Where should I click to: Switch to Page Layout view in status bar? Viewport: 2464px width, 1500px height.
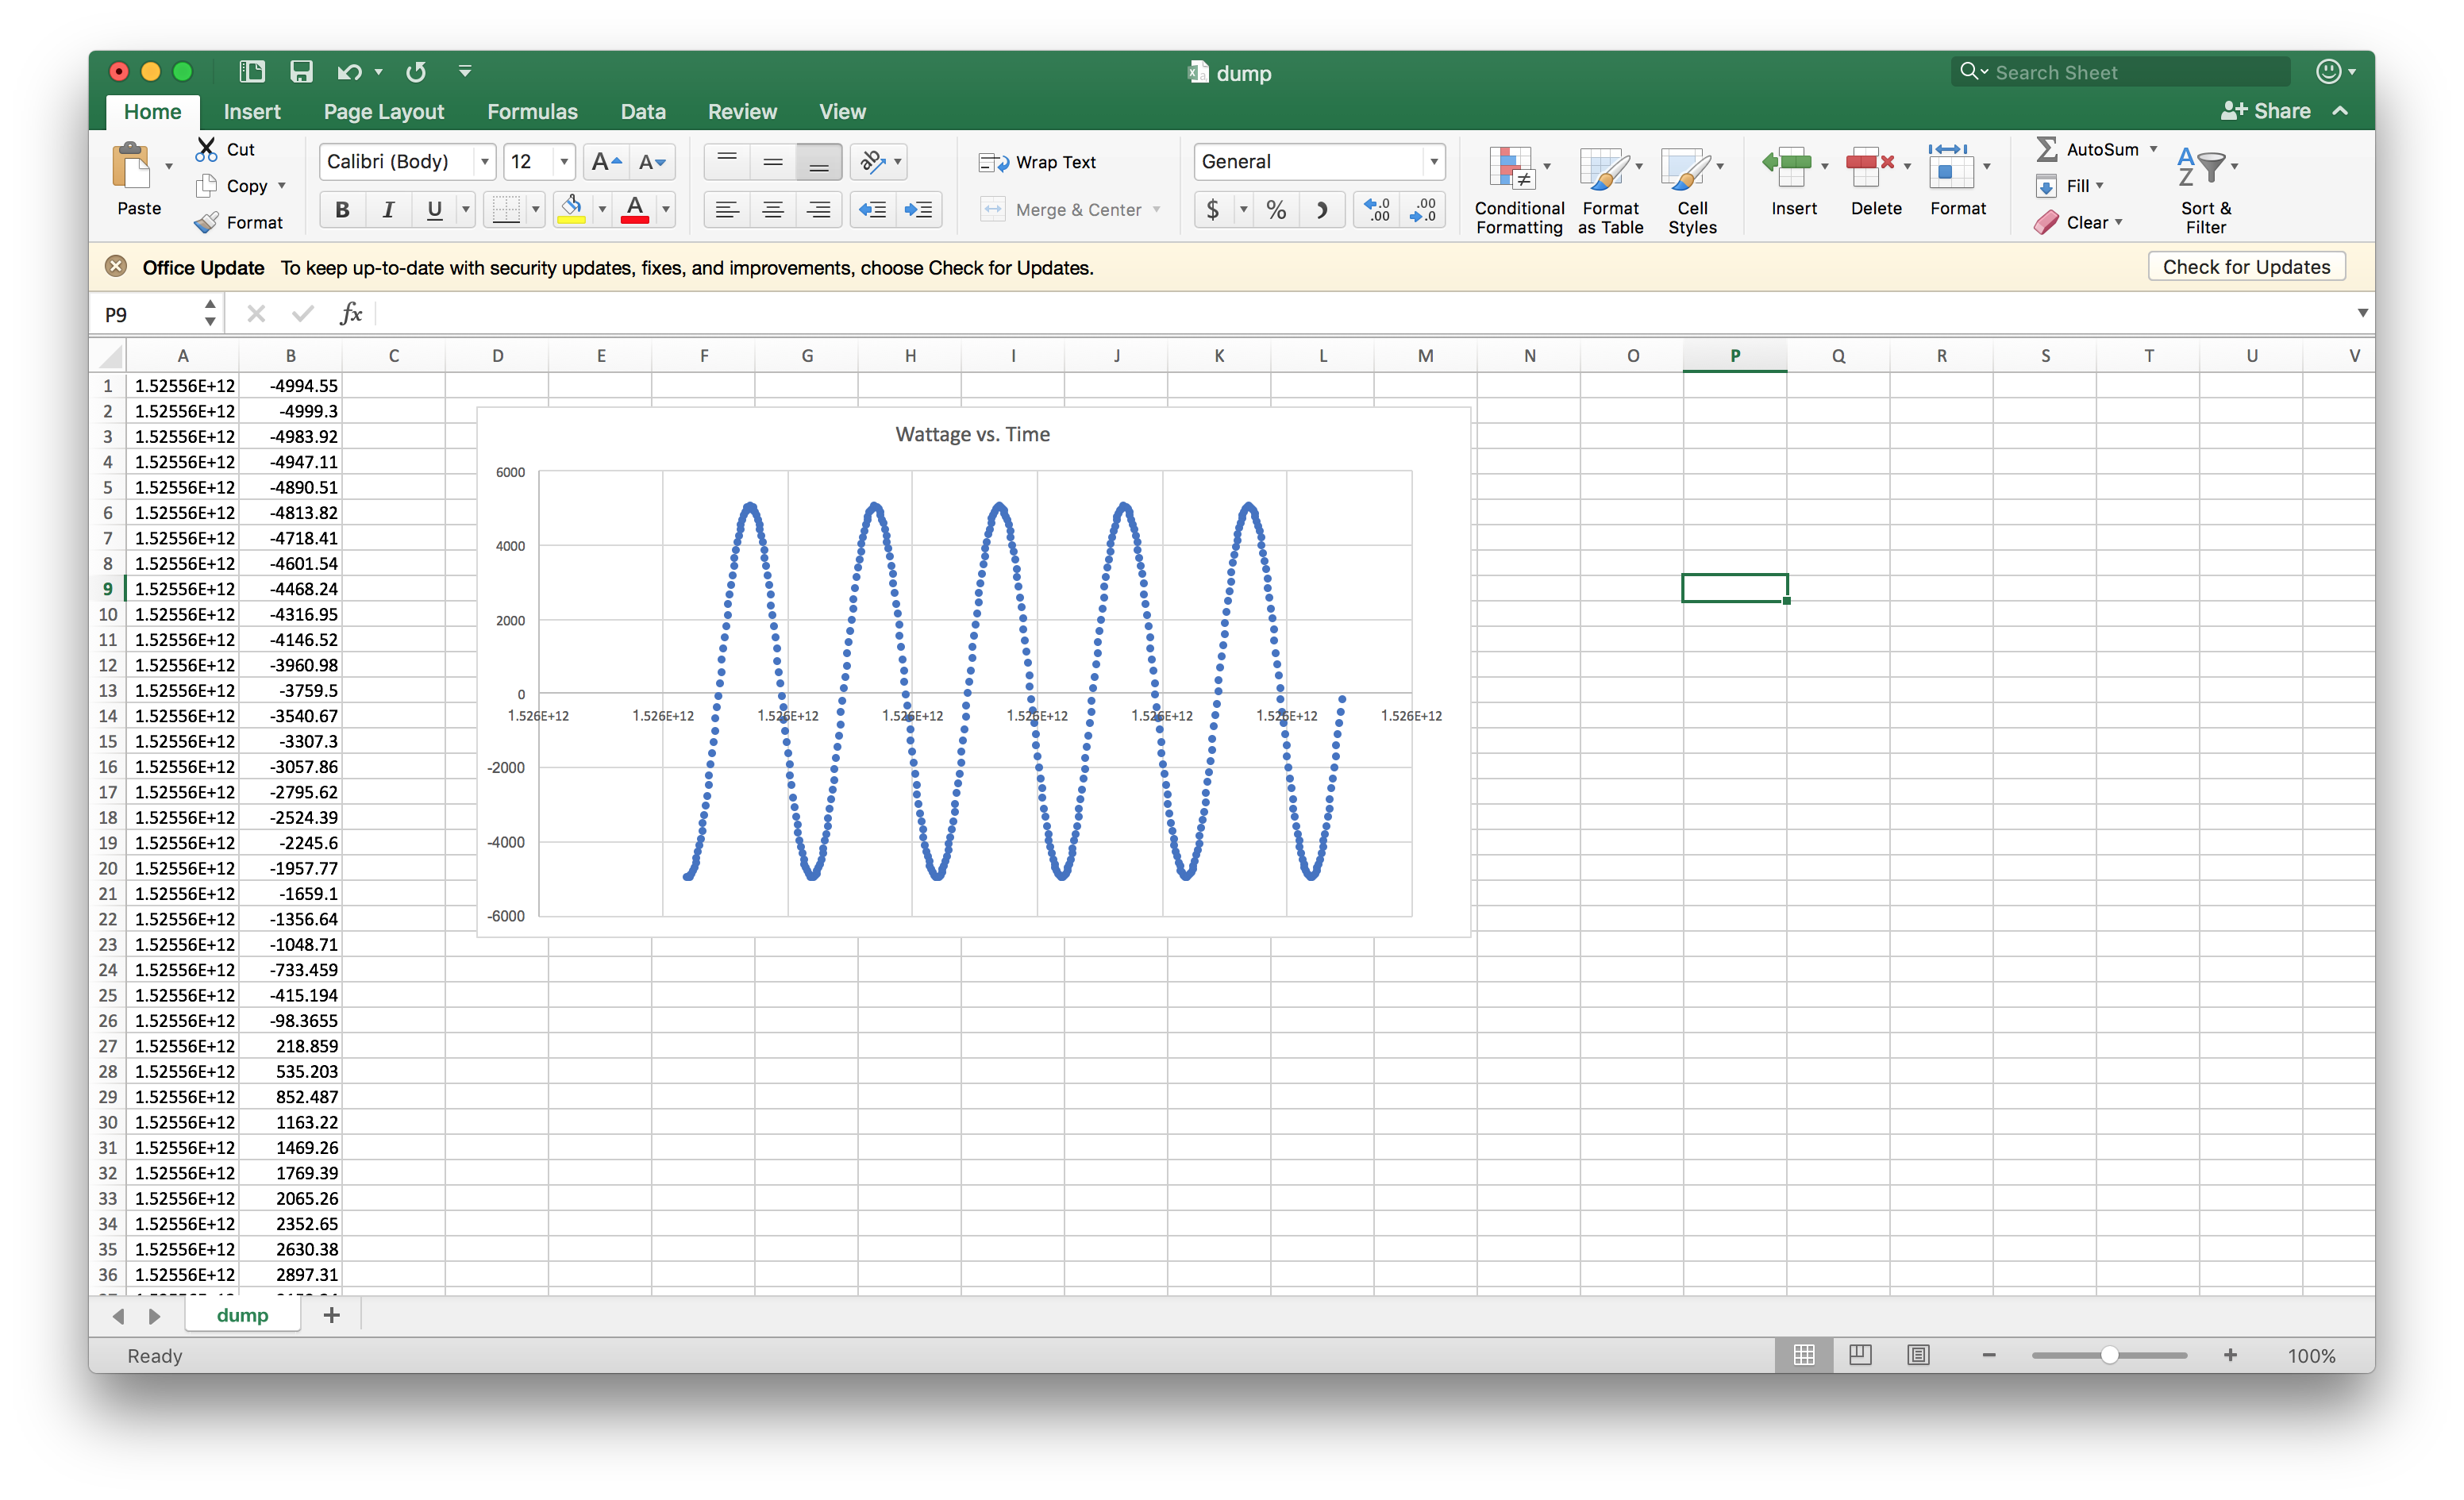1860,1355
